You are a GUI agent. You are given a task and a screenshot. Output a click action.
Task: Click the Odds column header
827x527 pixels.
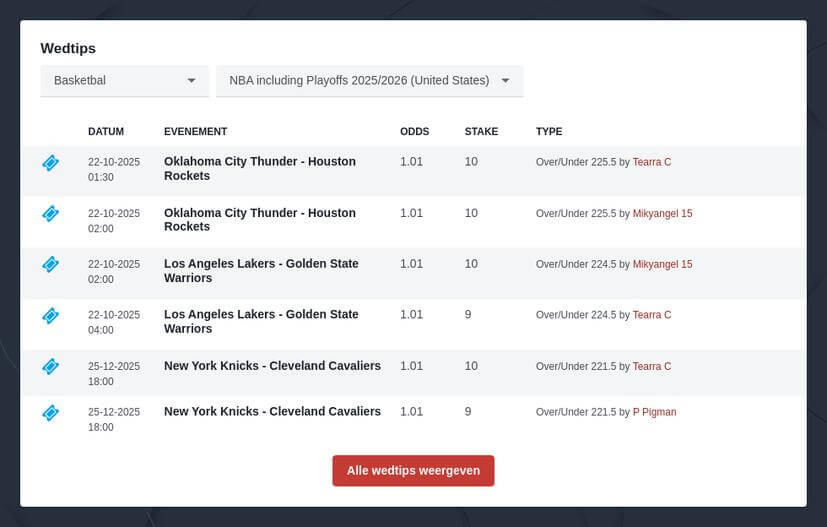[x=414, y=132]
